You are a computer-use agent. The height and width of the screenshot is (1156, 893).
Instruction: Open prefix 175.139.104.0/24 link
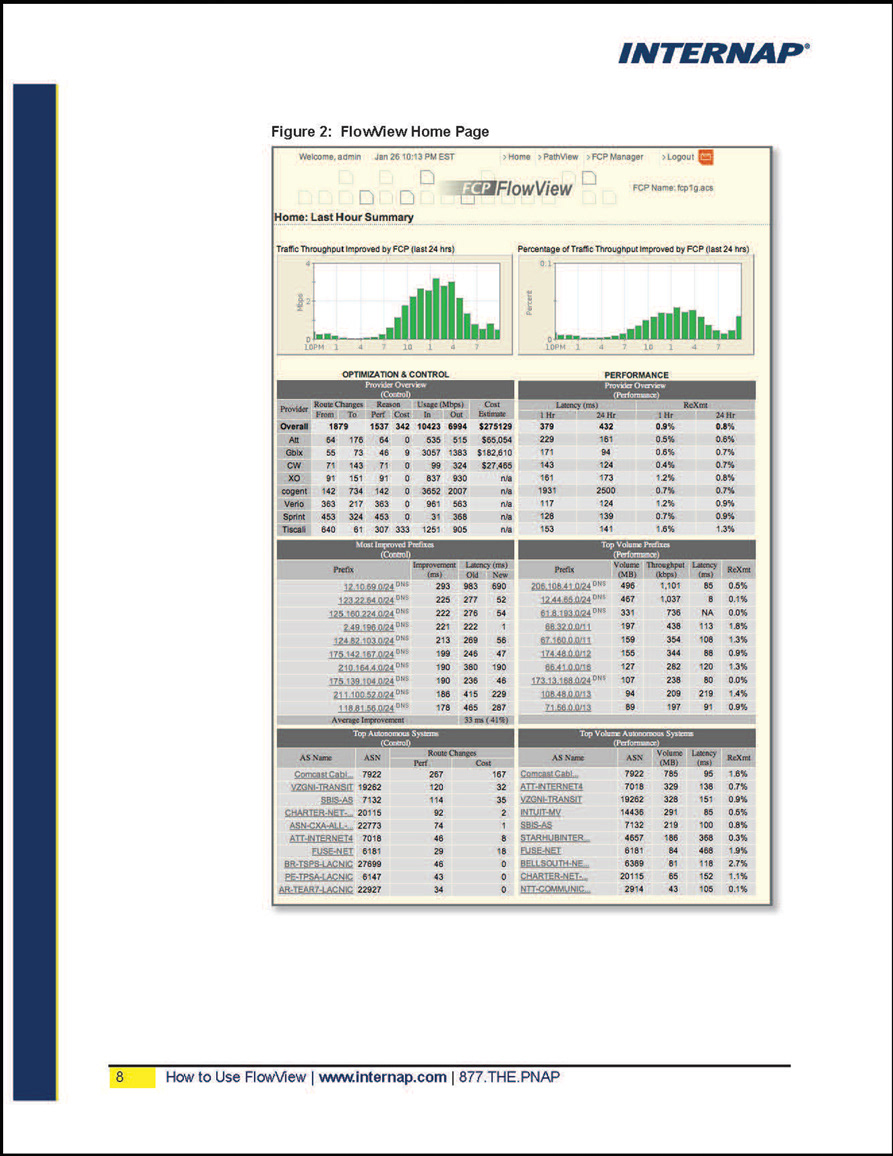point(361,681)
